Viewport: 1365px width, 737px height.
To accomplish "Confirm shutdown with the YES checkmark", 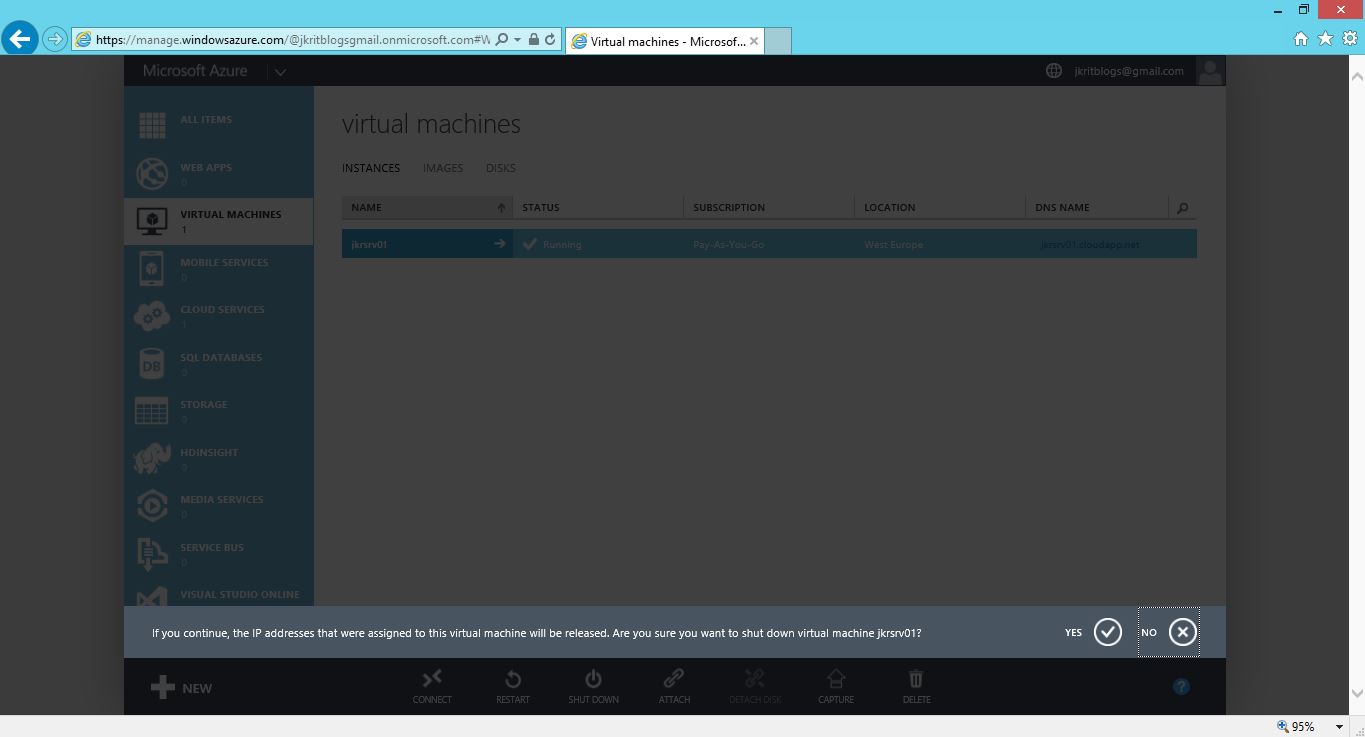I will [x=1107, y=632].
